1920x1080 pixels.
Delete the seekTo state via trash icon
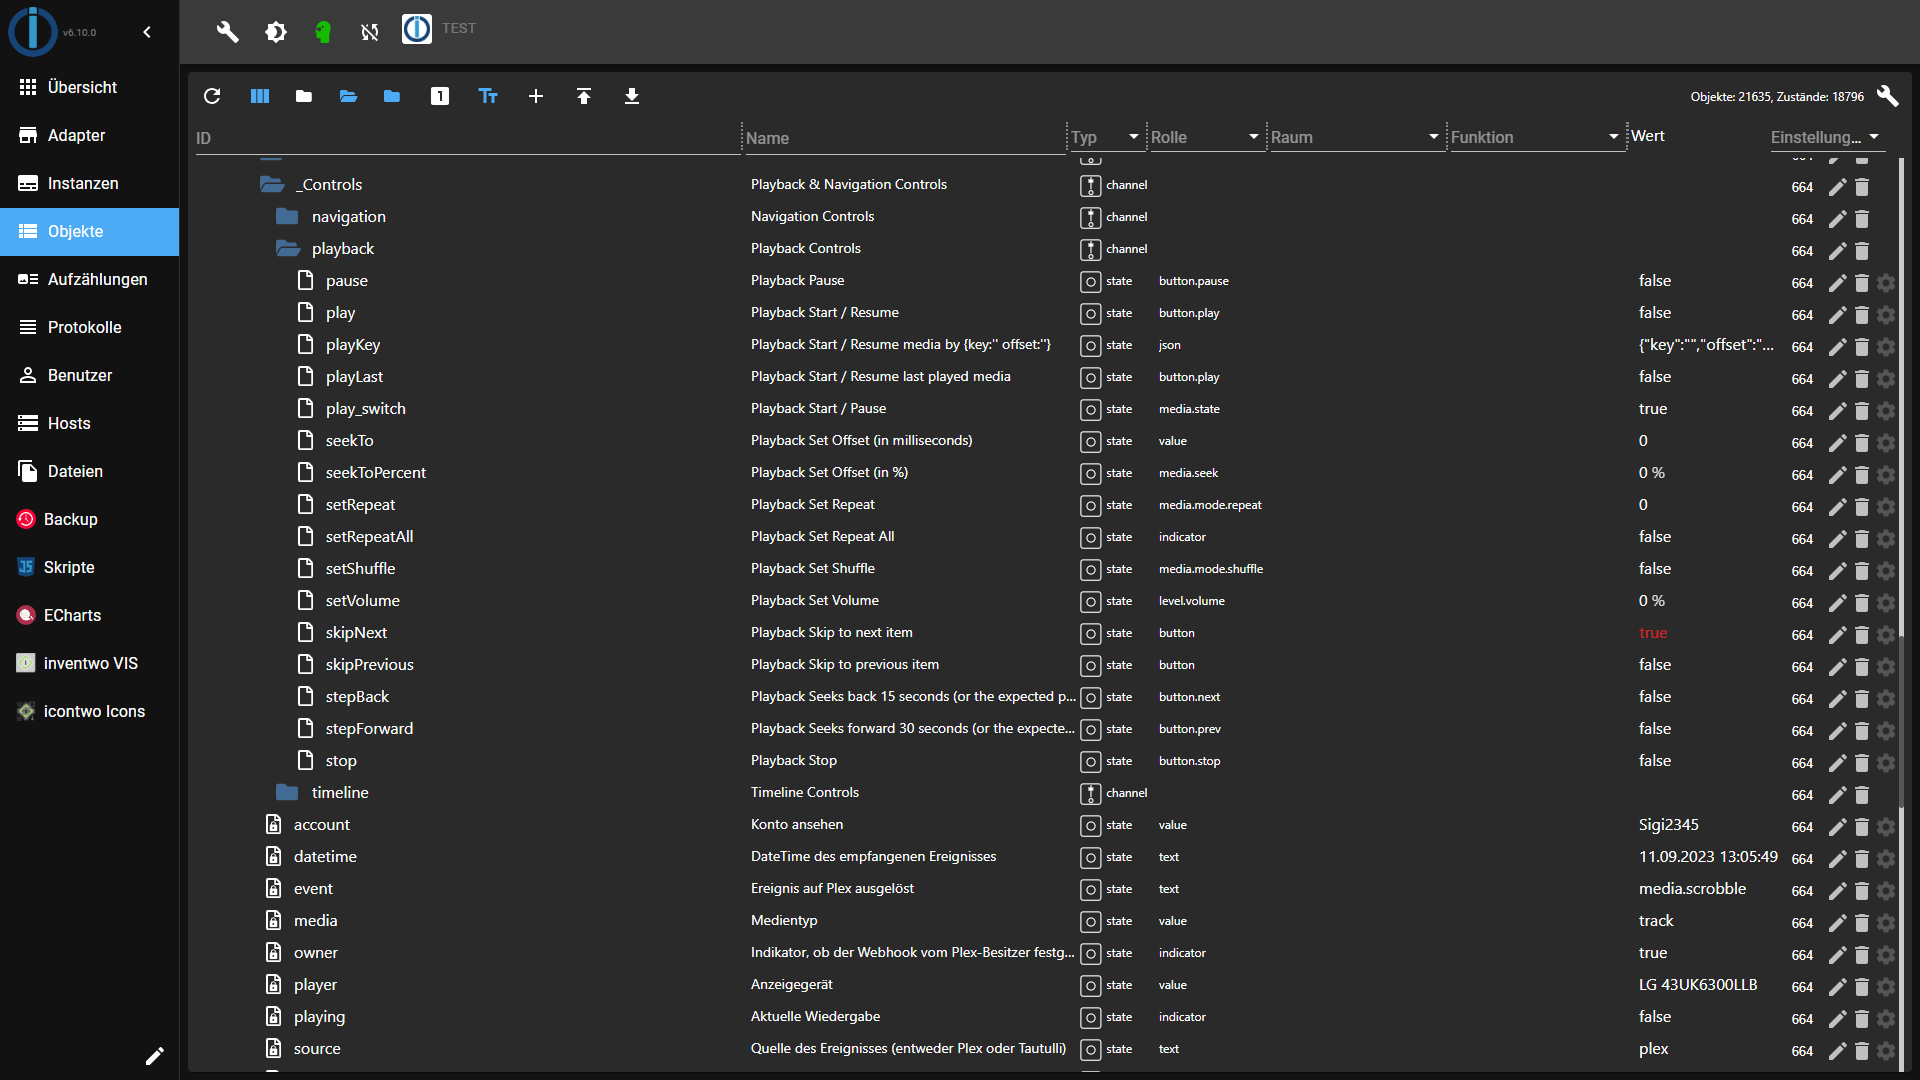pyautogui.click(x=1862, y=443)
